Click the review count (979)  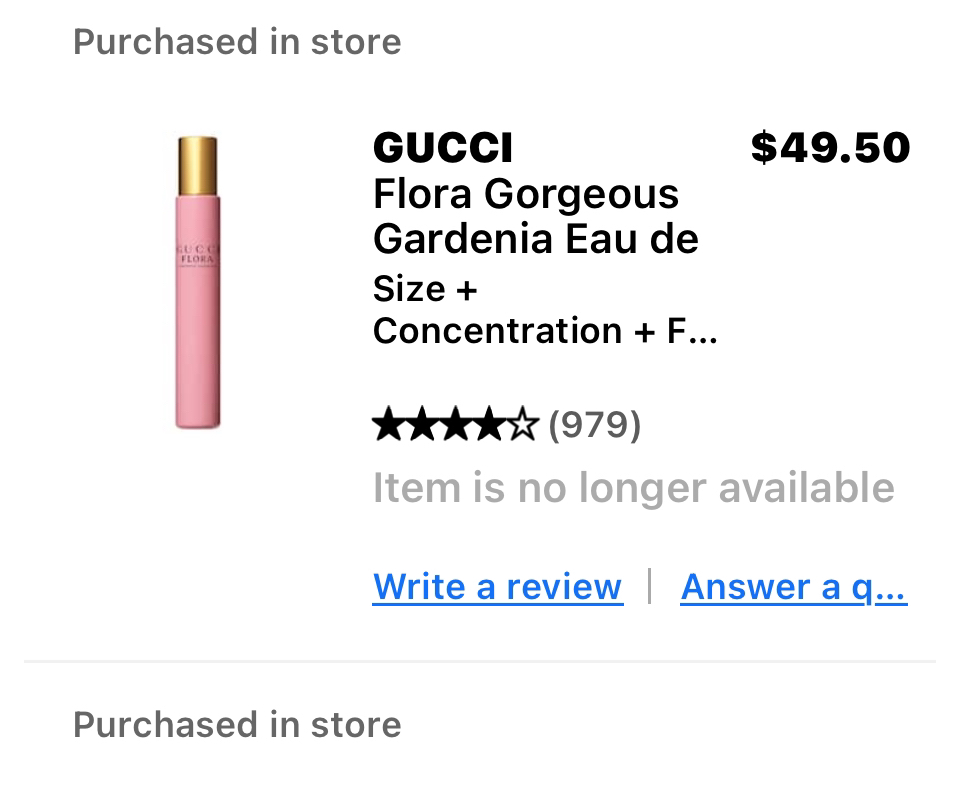(594, 426)
